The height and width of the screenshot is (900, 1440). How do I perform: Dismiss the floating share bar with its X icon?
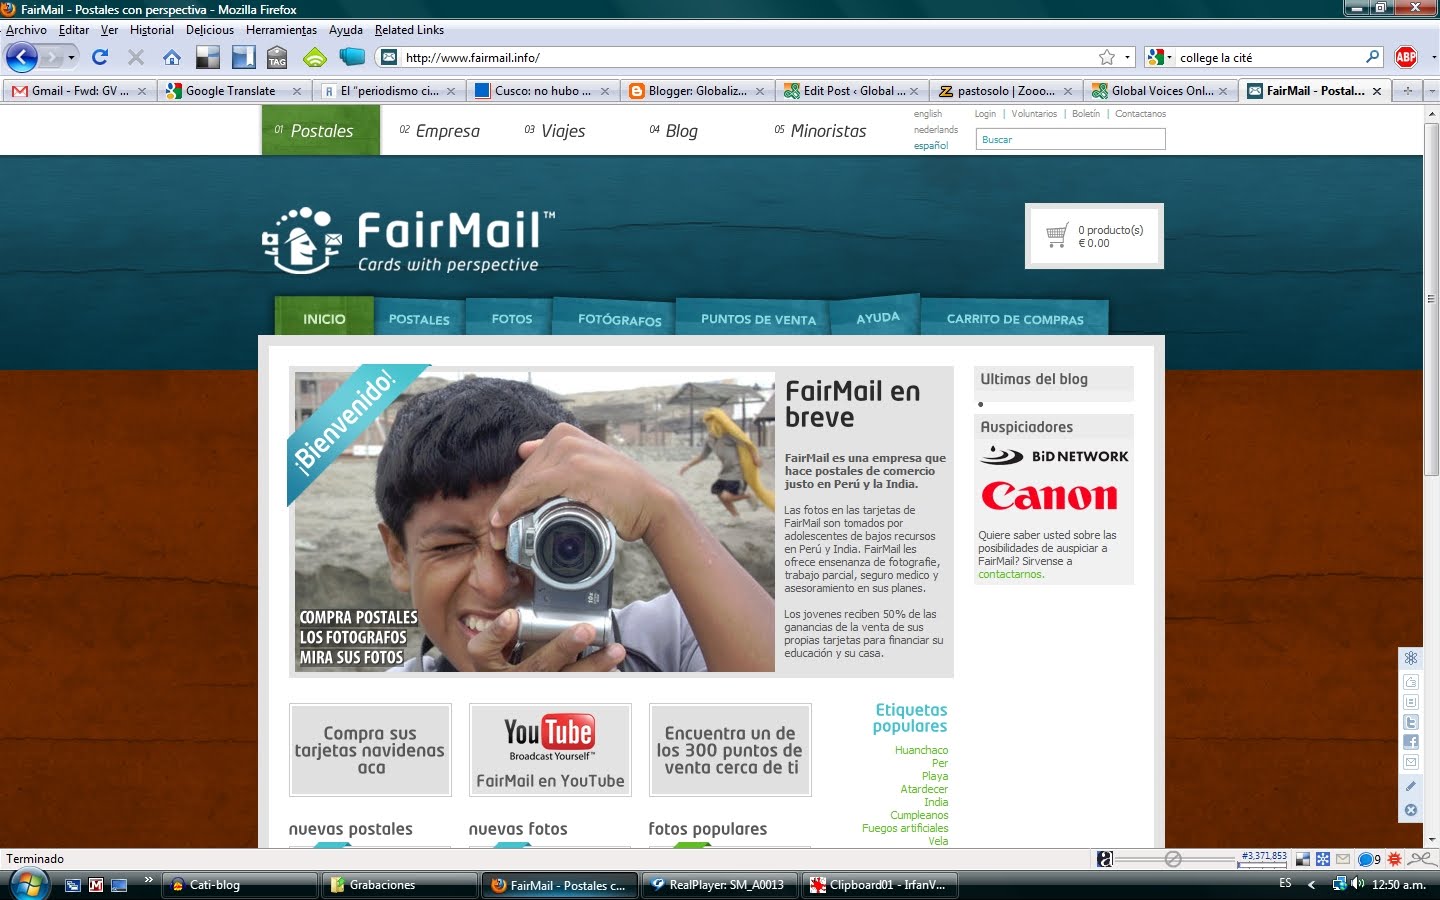pyautogui.click(x=1411, y=810)
